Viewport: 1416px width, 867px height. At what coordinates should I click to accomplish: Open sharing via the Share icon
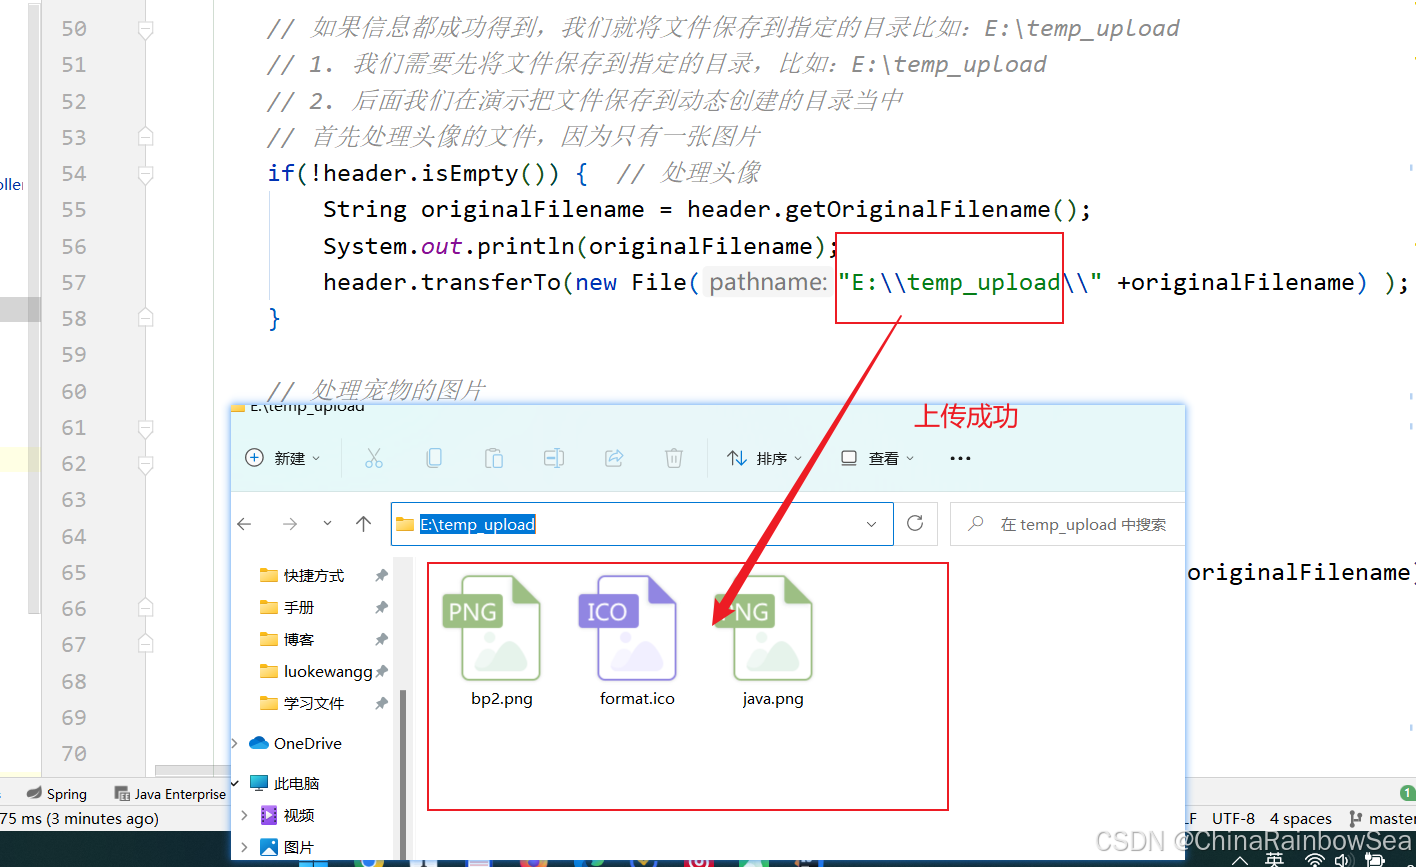pos(613,457)
